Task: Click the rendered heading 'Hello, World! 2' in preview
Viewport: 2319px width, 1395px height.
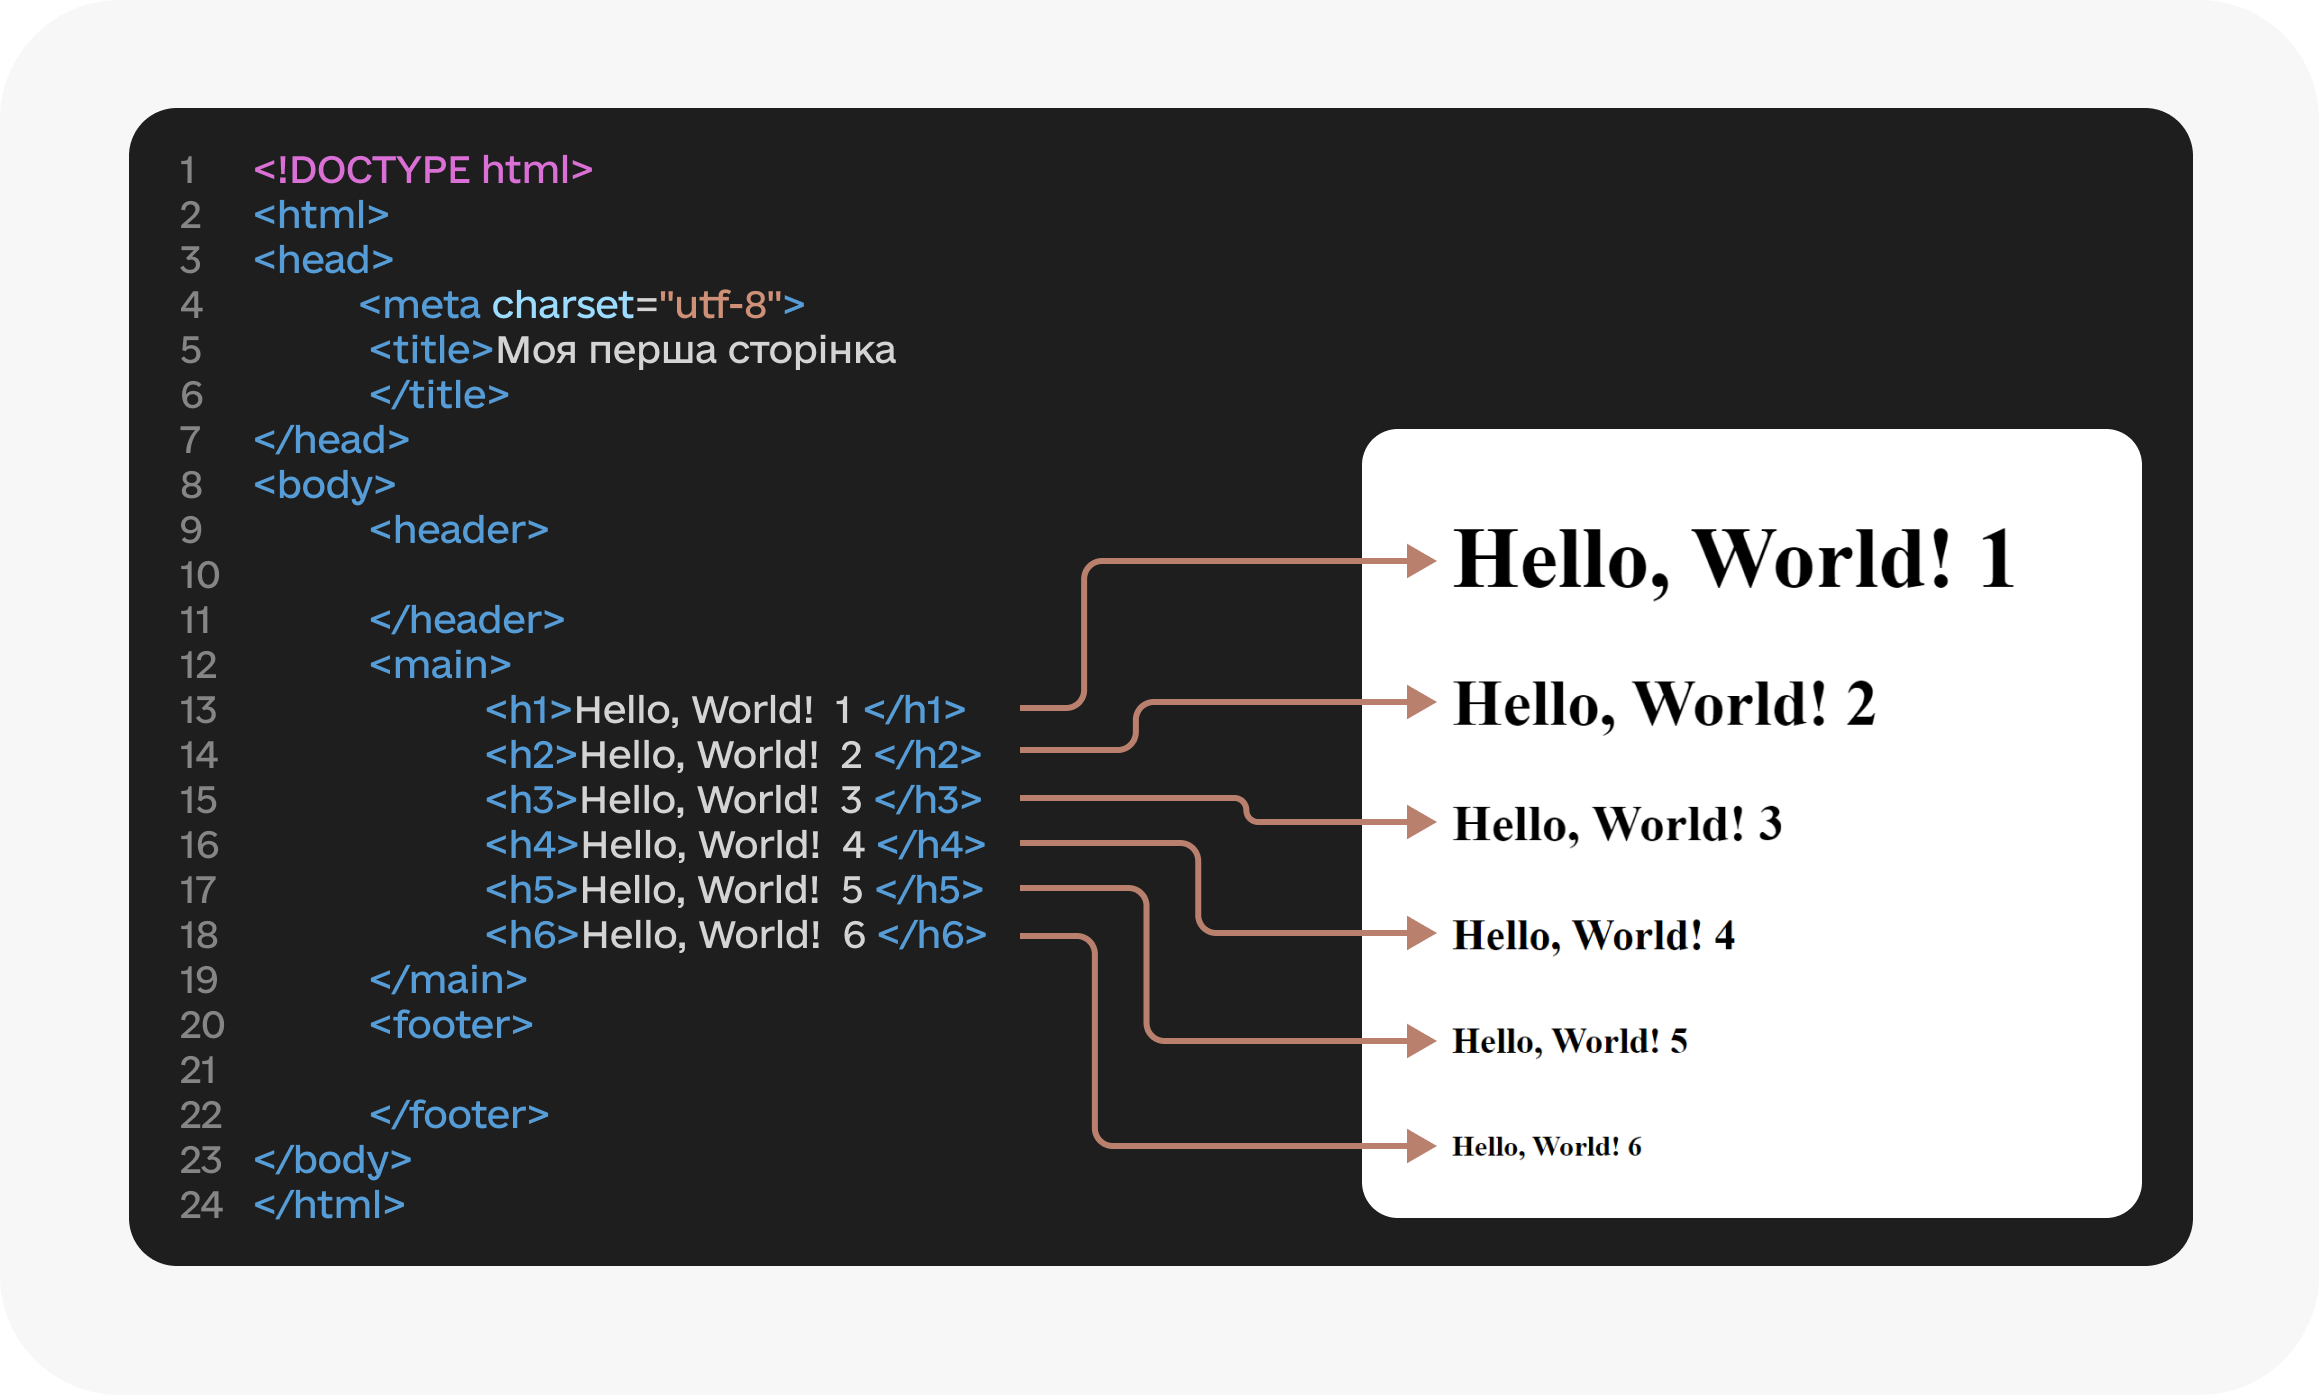Action: 1664,704
